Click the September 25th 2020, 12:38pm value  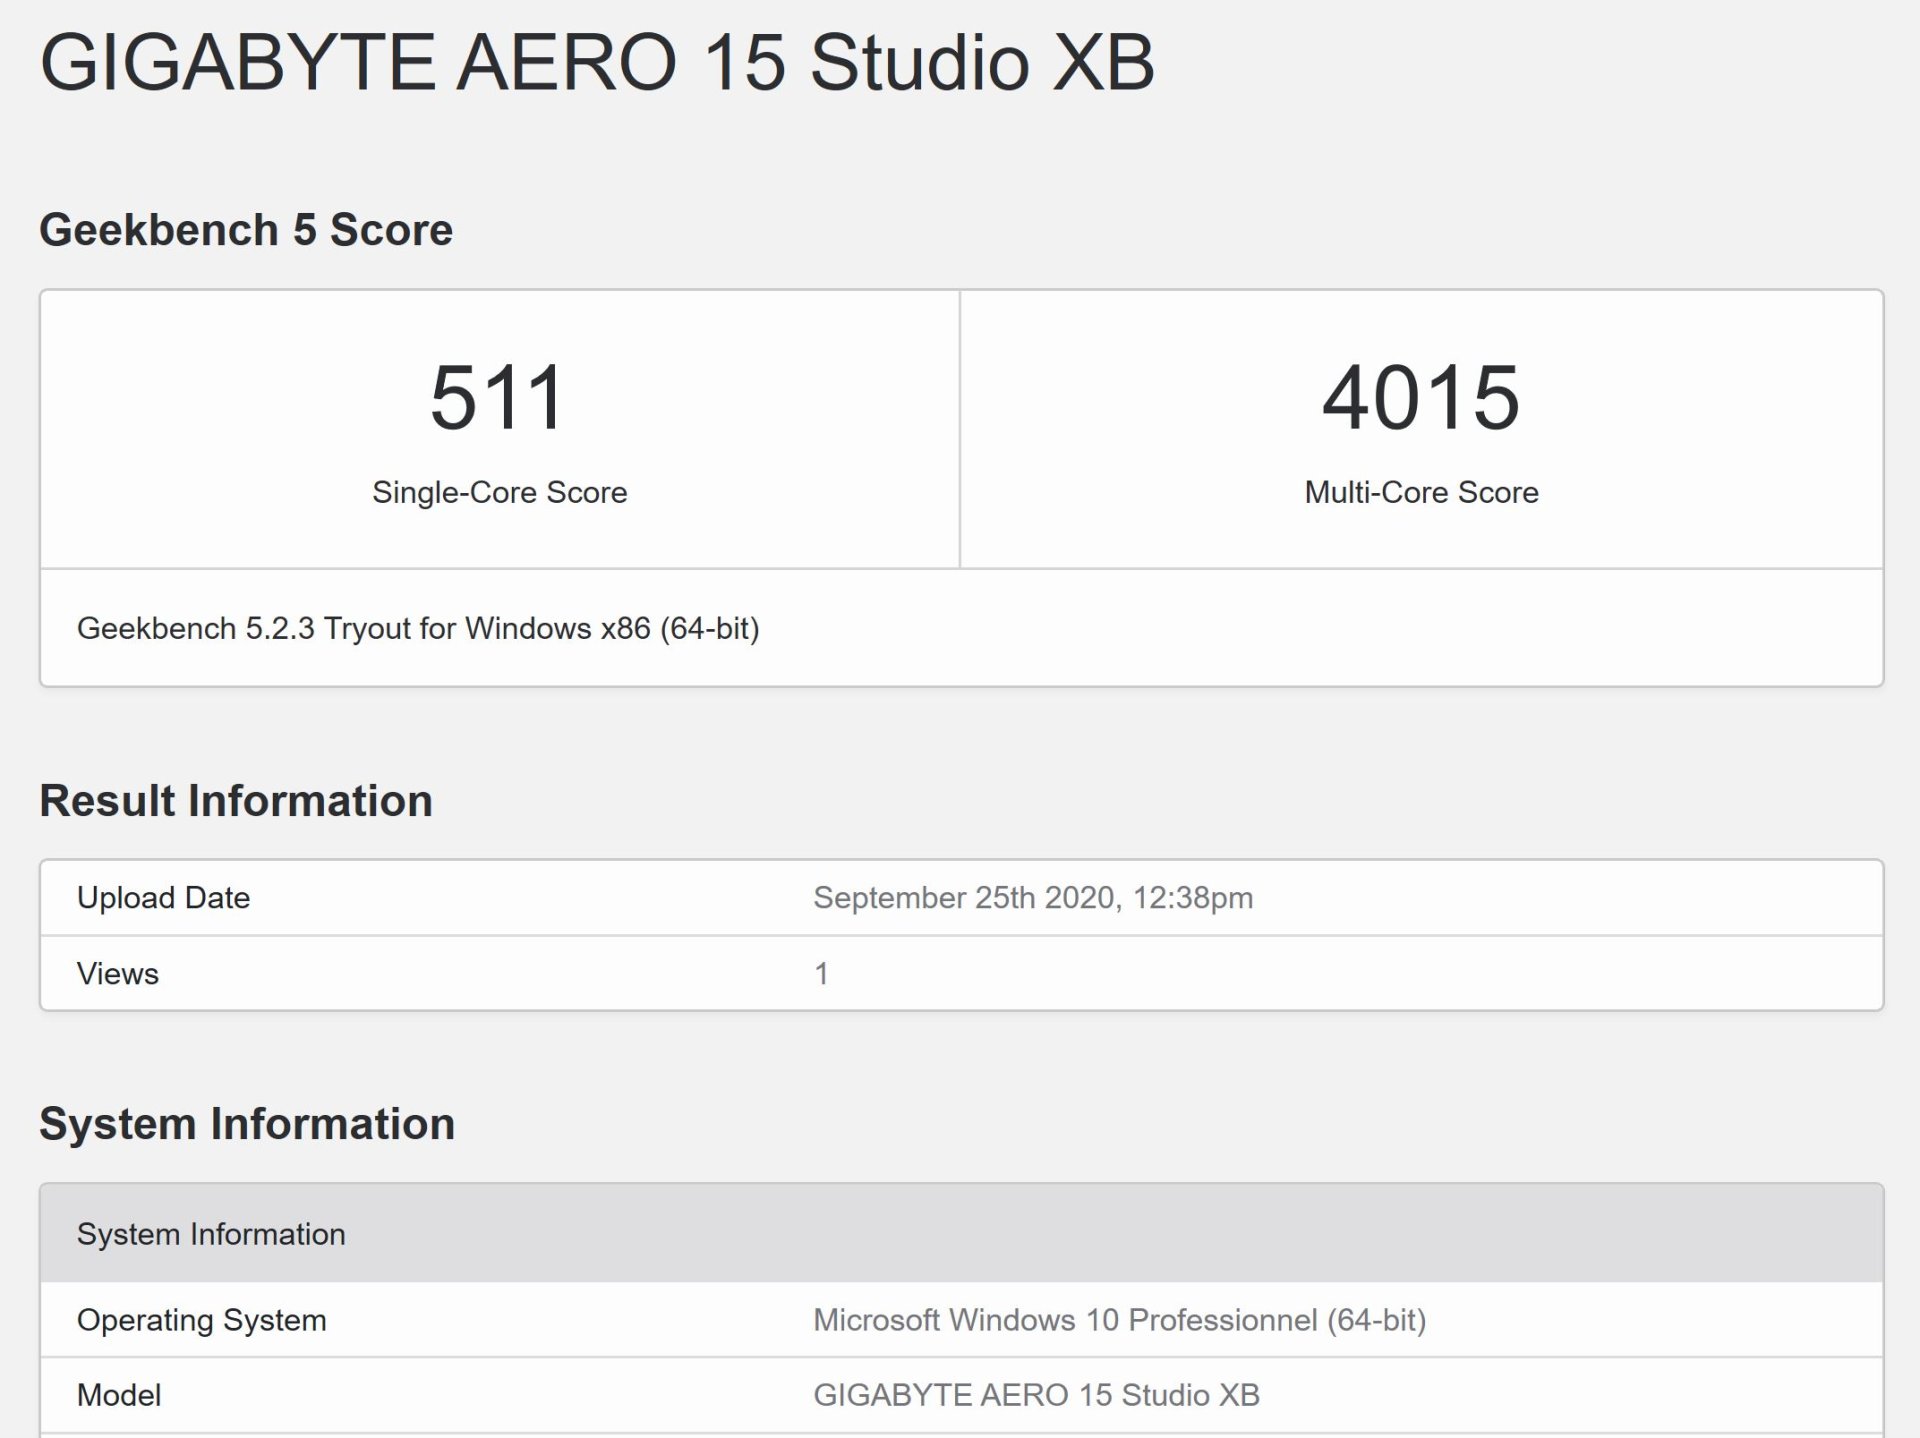point(1033,898)
